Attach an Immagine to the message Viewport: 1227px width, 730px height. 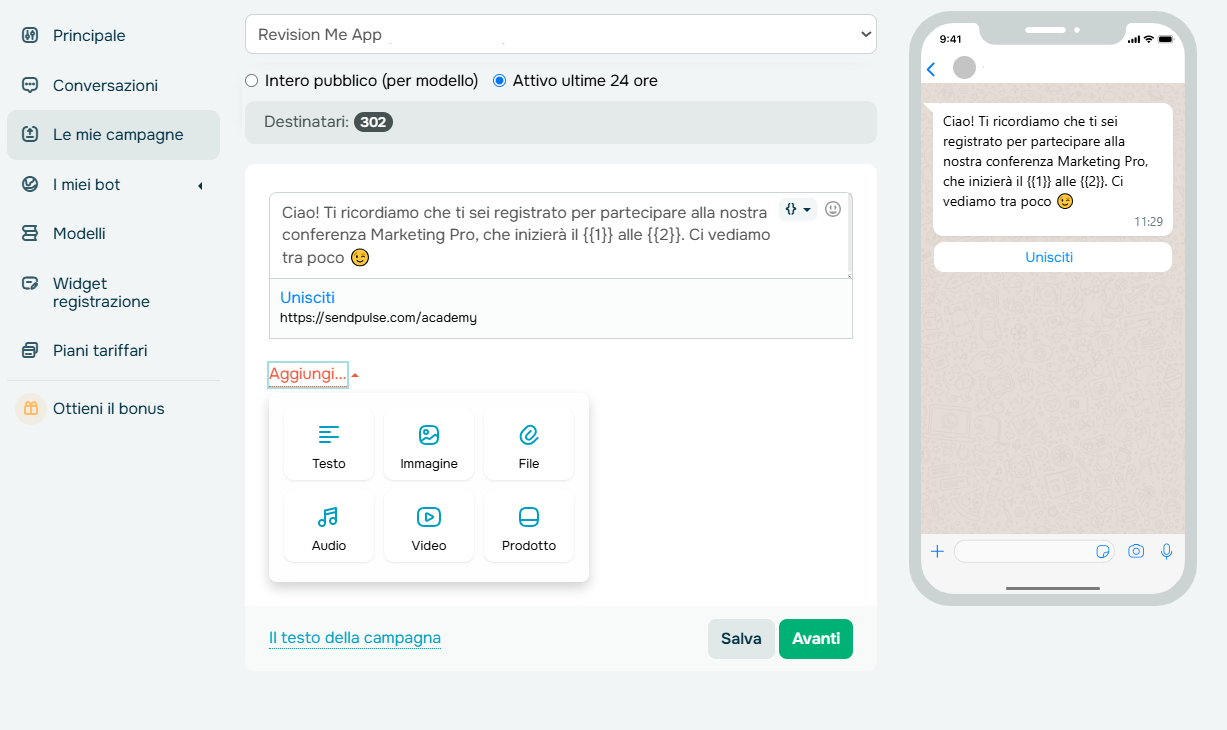pyautogui.click(x=428, y=444)
